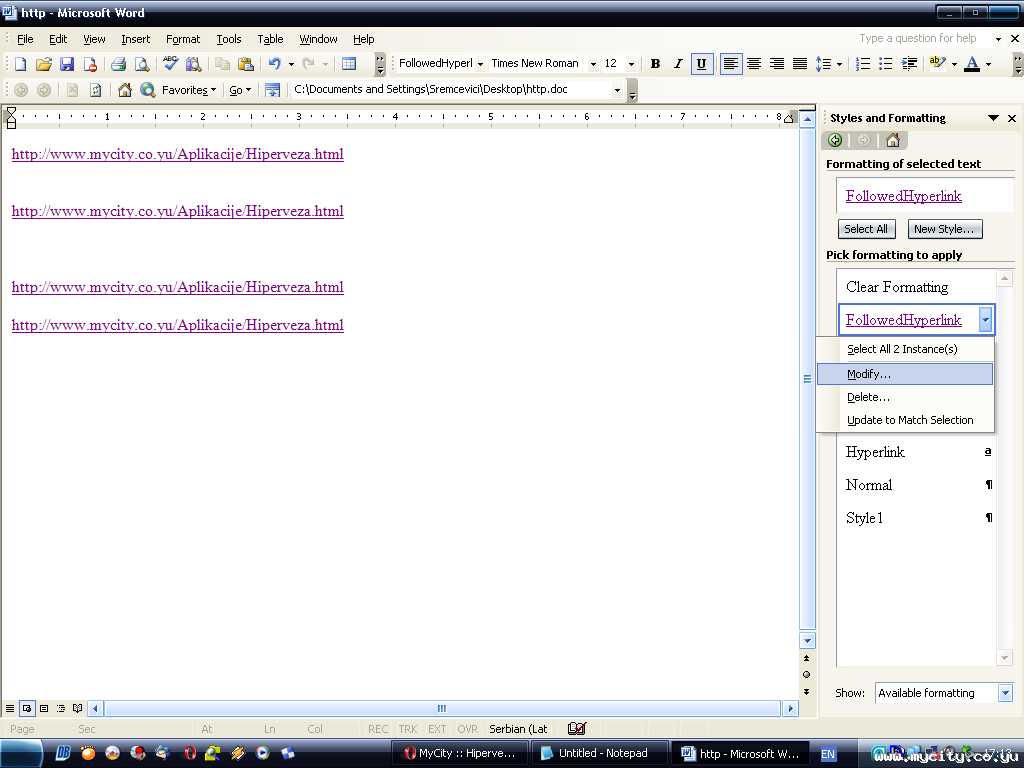This screenshot has height=768, width=1024.
Task: Open the Format menu
Action: point(183,39)
